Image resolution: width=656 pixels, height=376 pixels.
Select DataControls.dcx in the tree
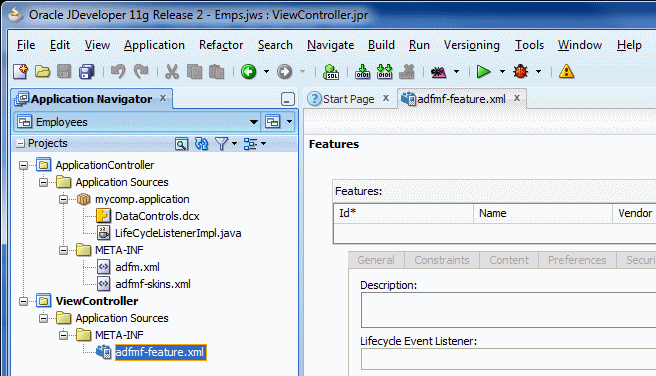coord(157,216)
